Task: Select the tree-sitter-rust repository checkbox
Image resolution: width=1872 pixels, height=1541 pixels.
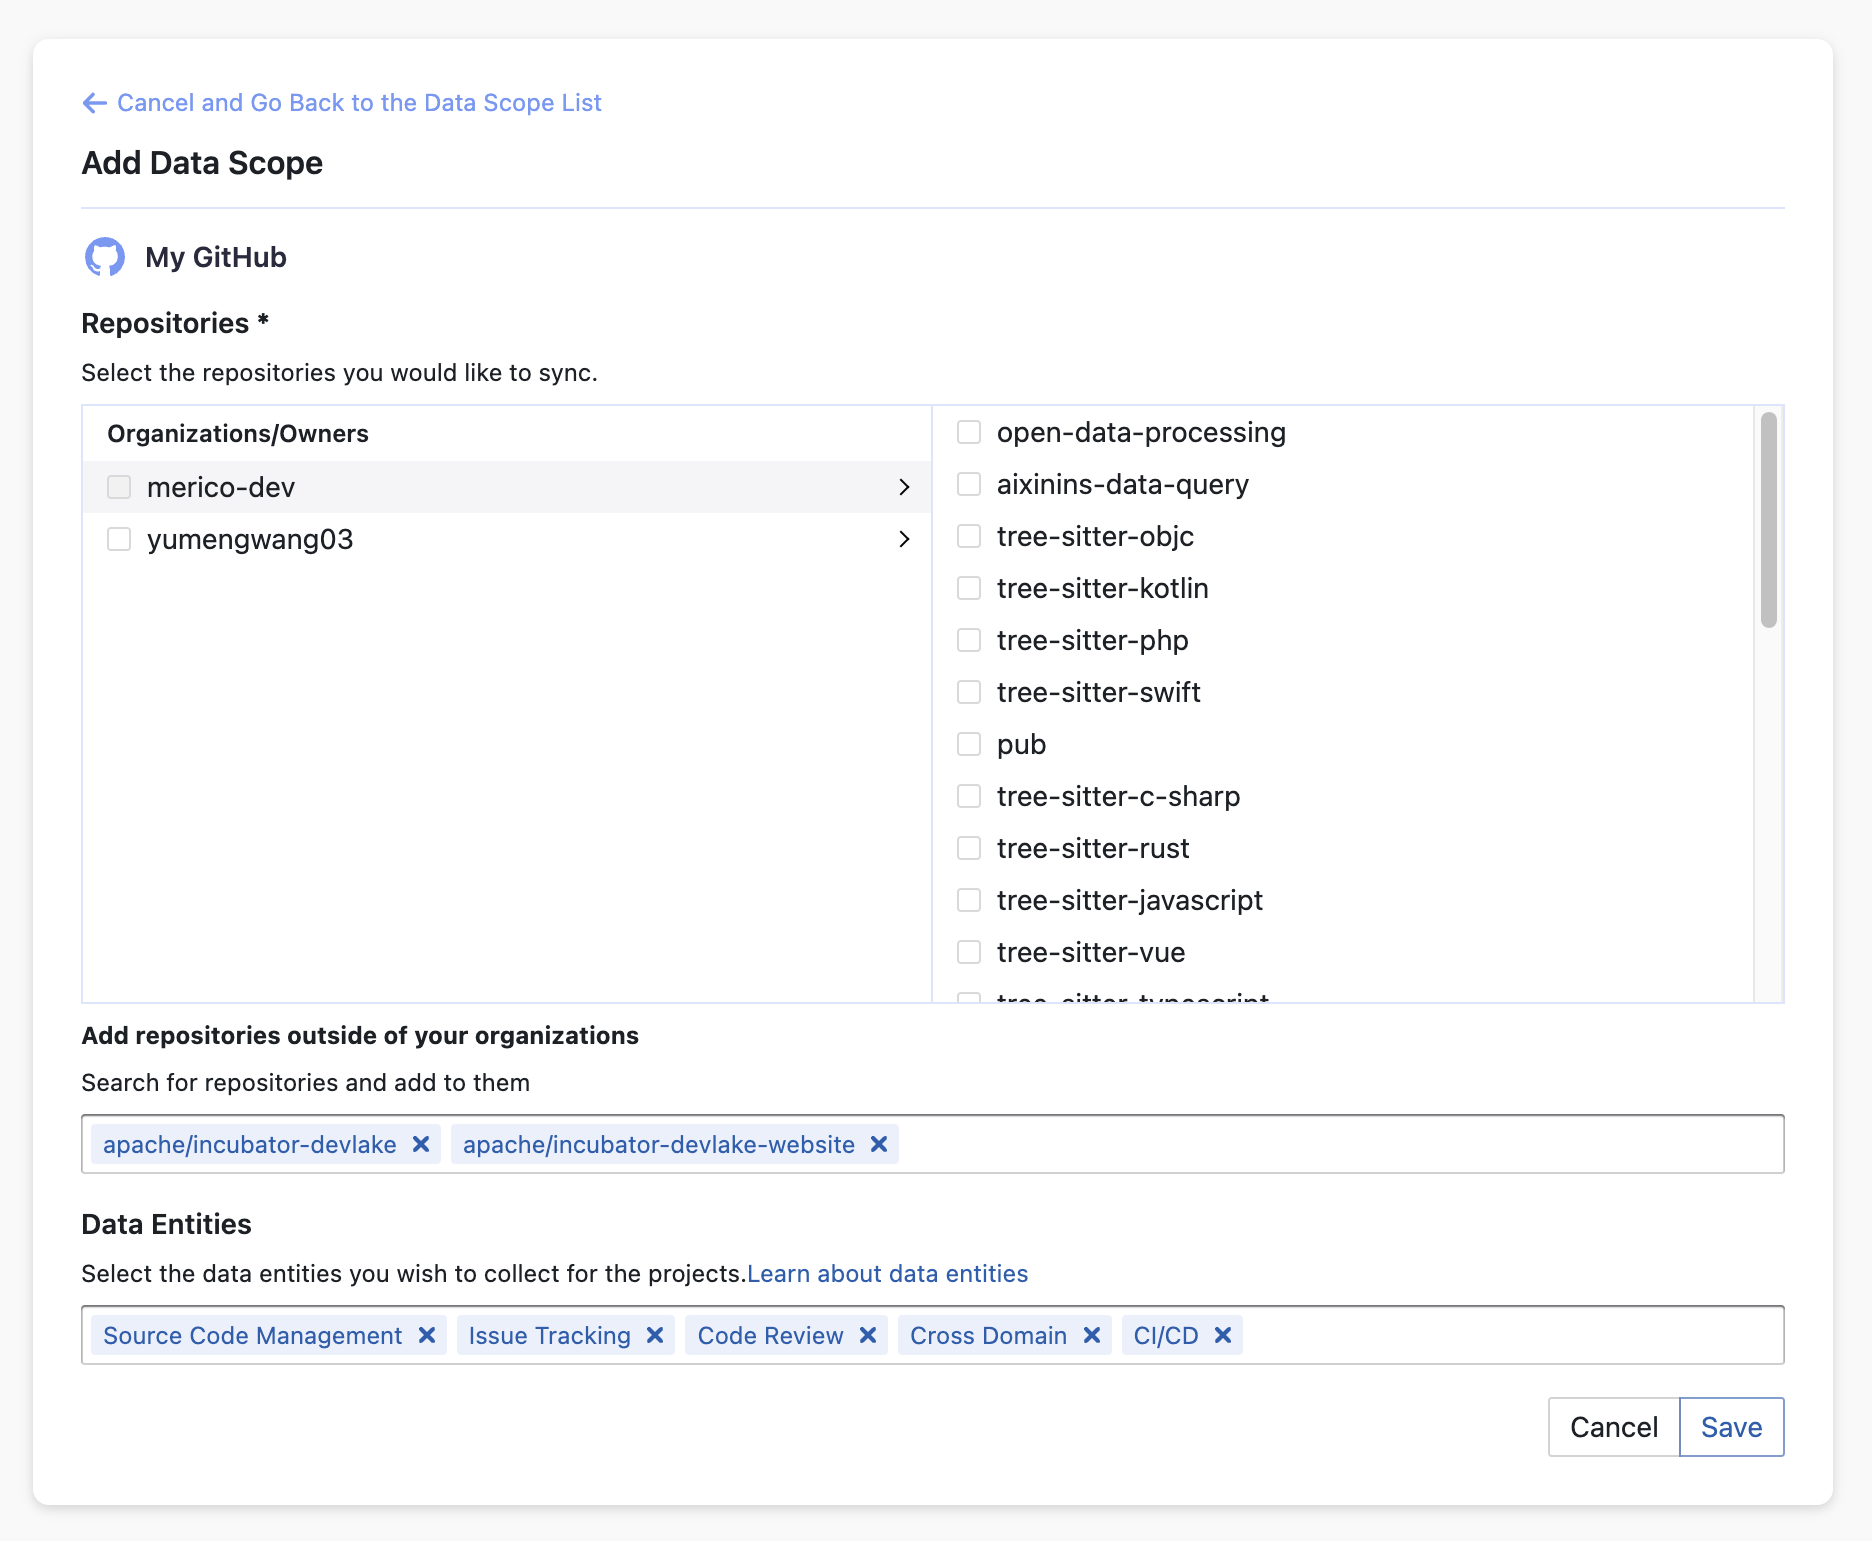Action: click(969, 848)
